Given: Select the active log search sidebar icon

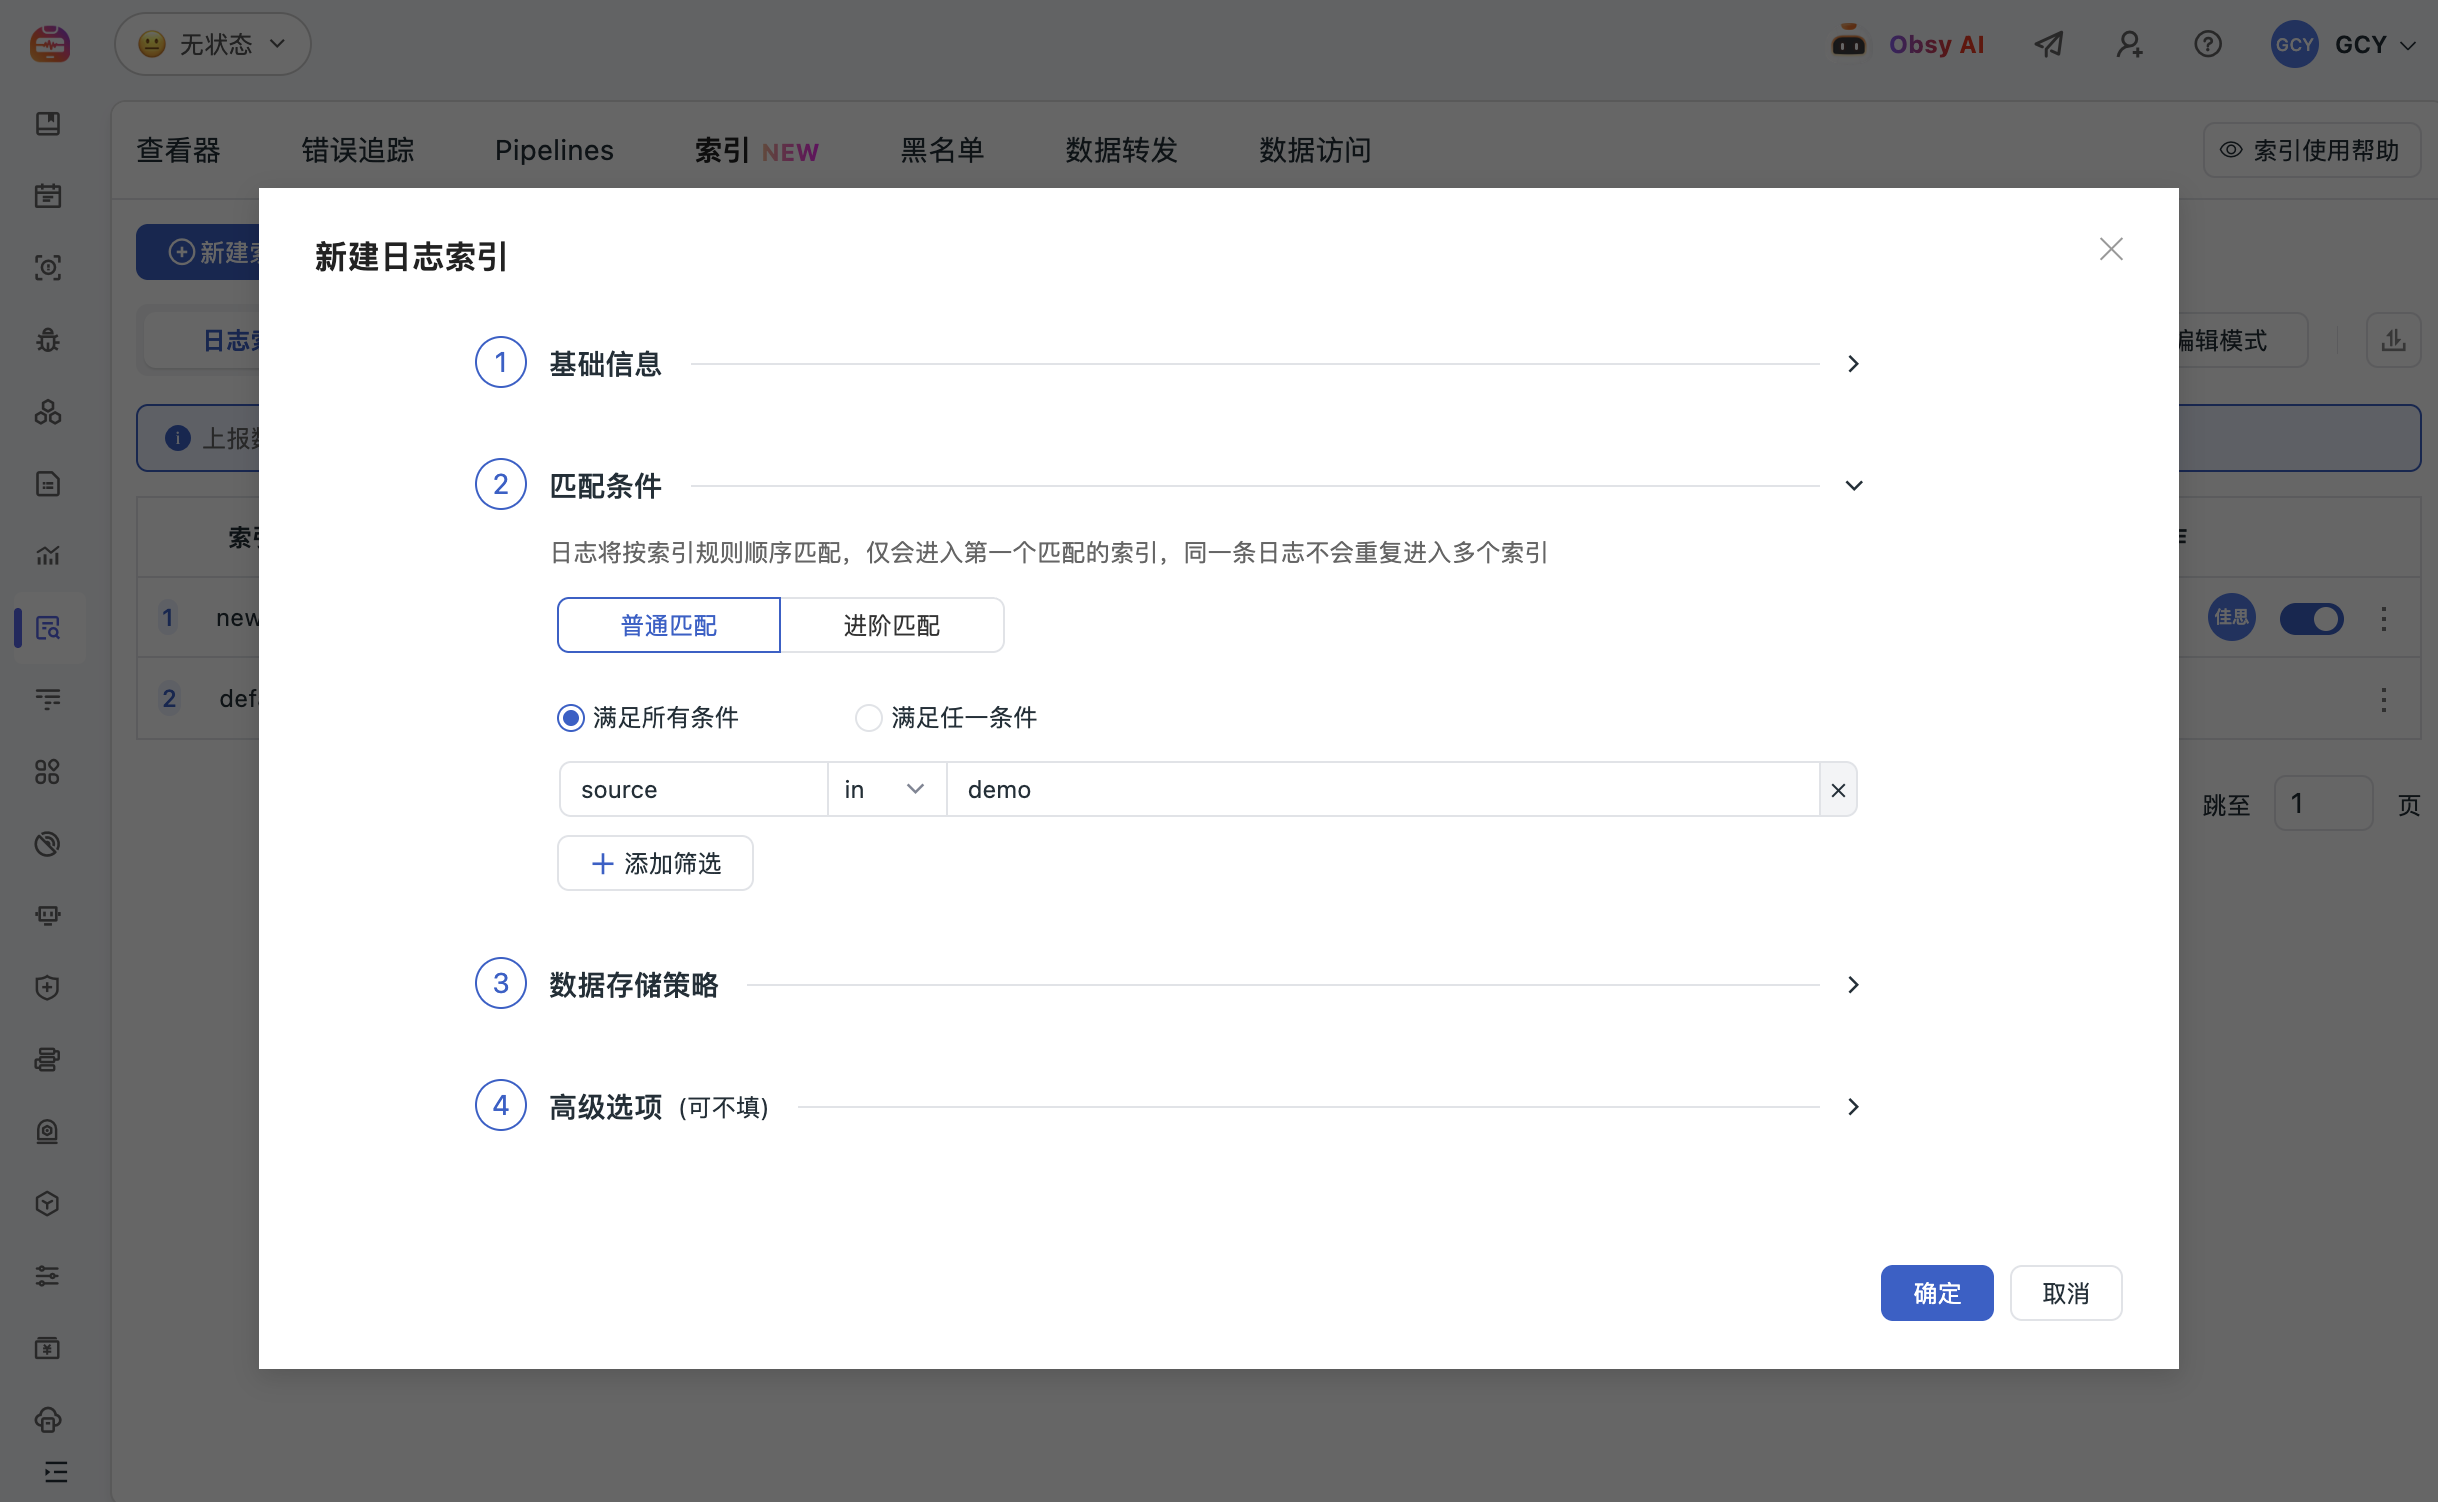Looking at the screenshot, I should pyautogui.click(x=48, y=628).
